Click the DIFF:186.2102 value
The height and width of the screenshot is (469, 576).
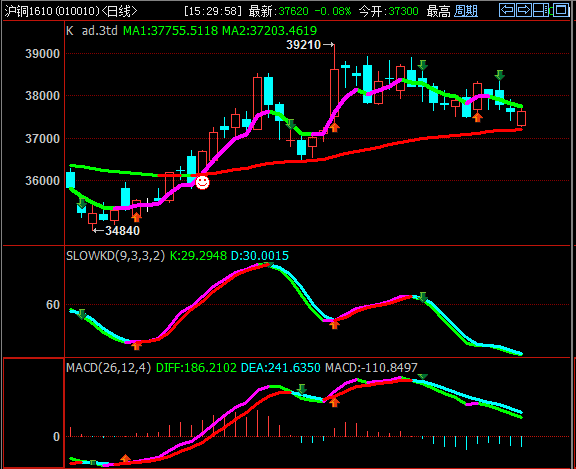197,368
